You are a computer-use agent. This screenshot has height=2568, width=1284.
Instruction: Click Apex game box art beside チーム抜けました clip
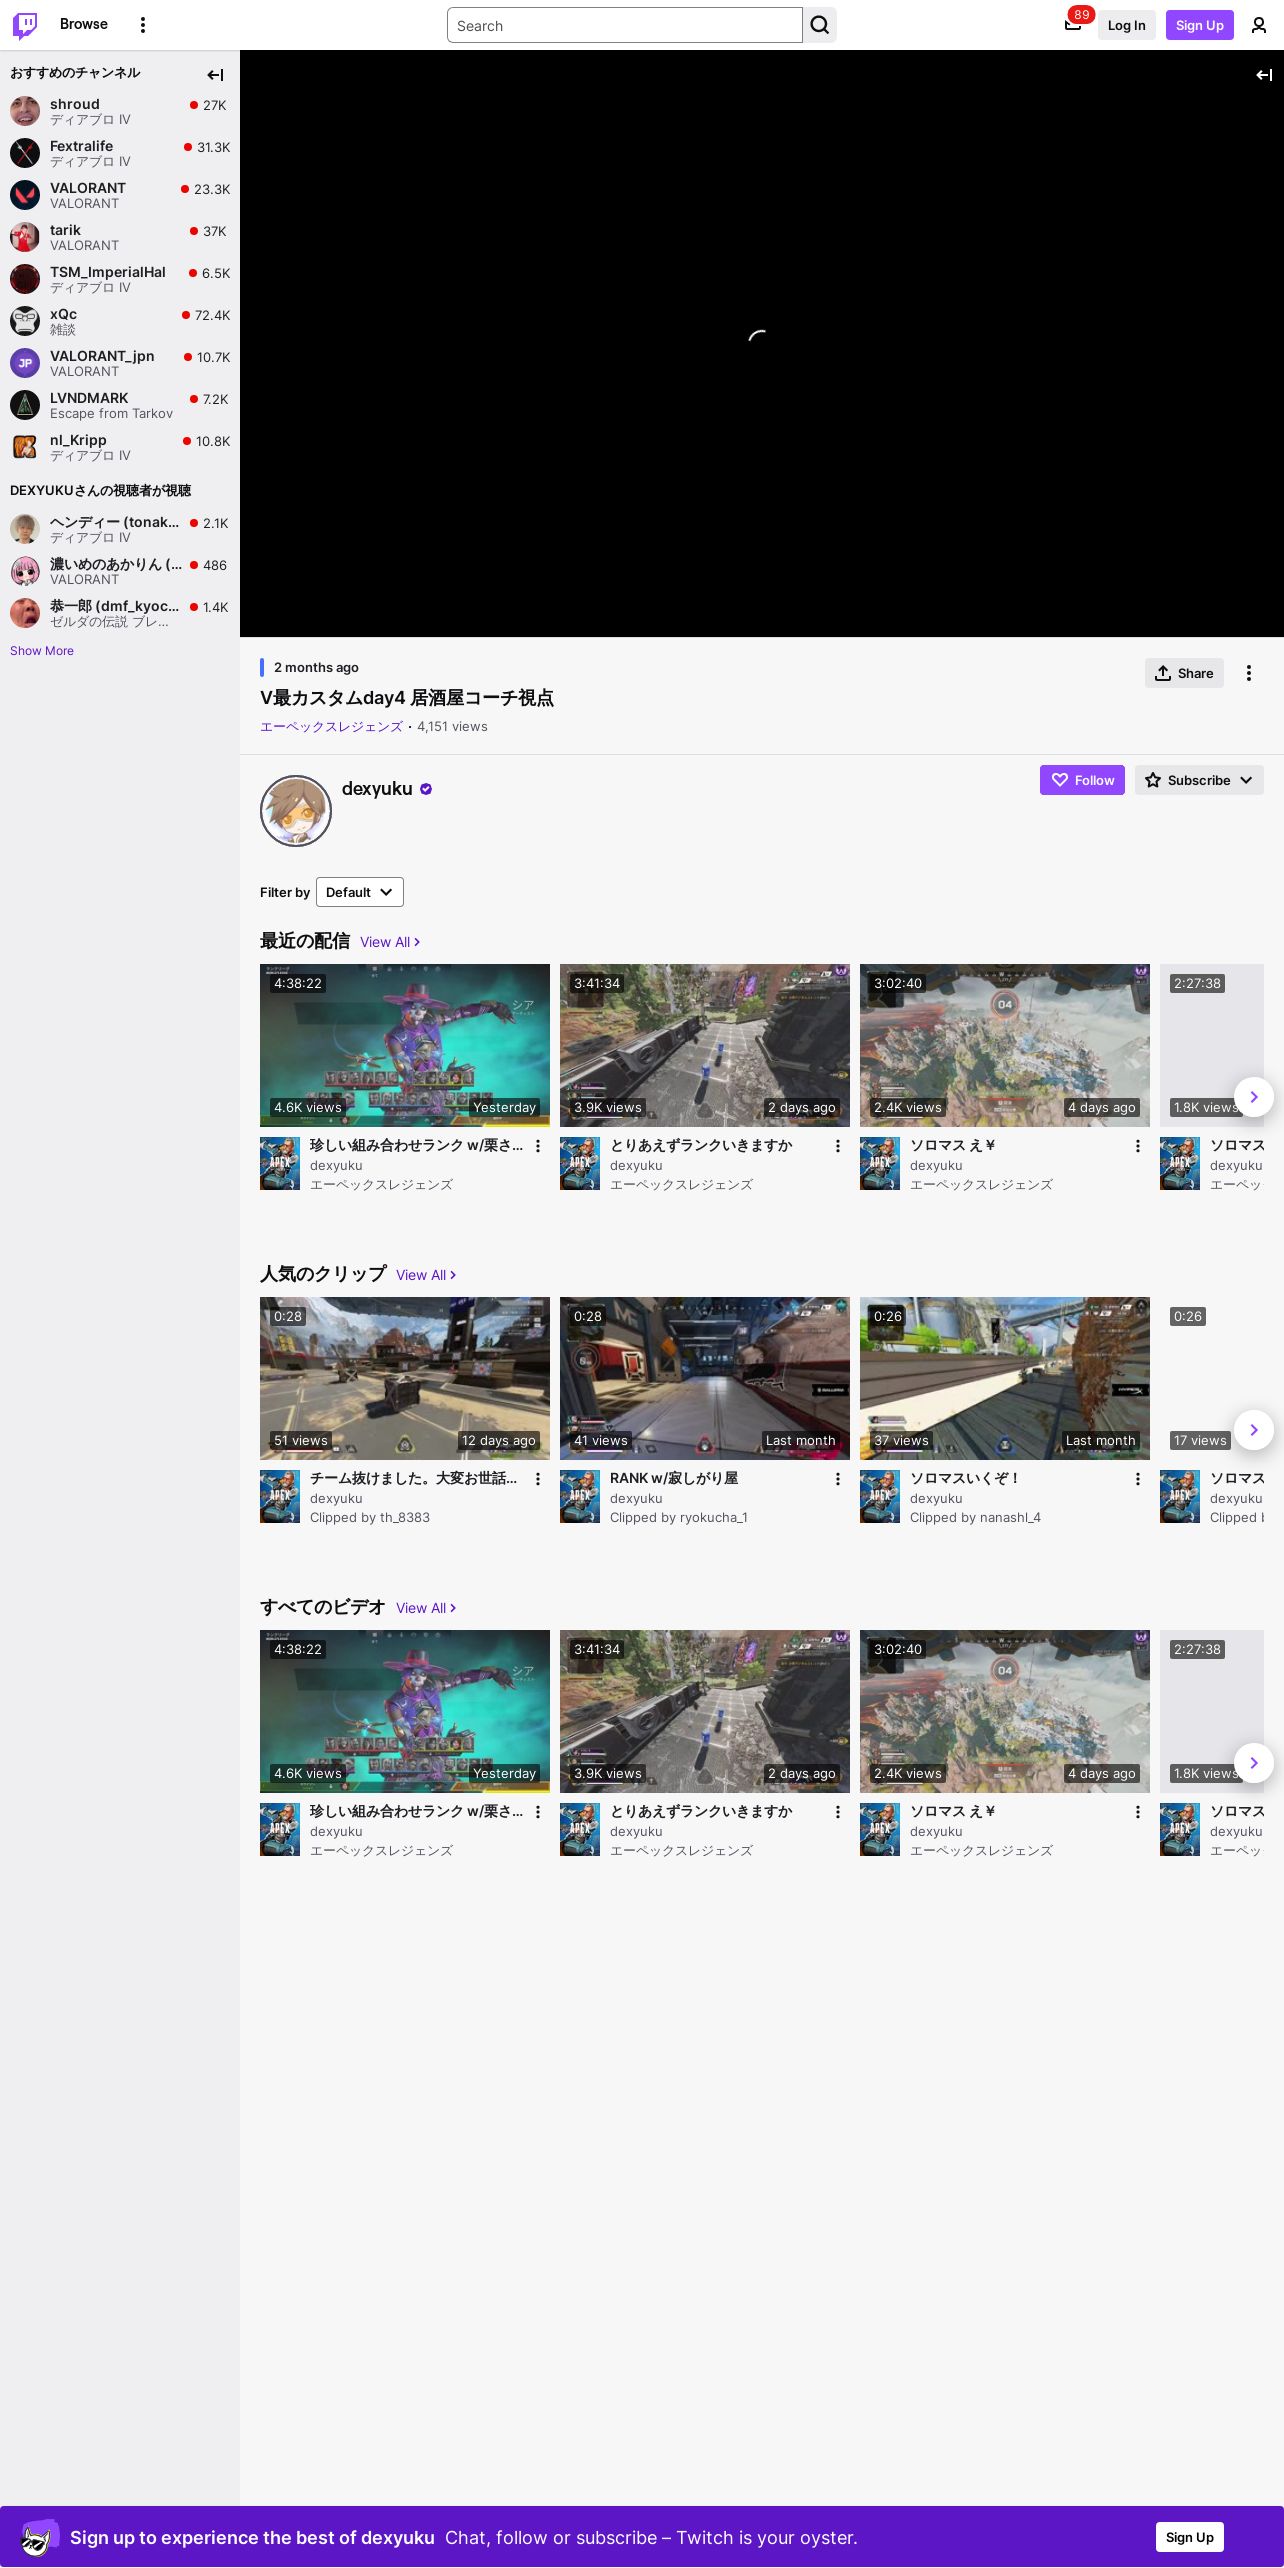280,1497
